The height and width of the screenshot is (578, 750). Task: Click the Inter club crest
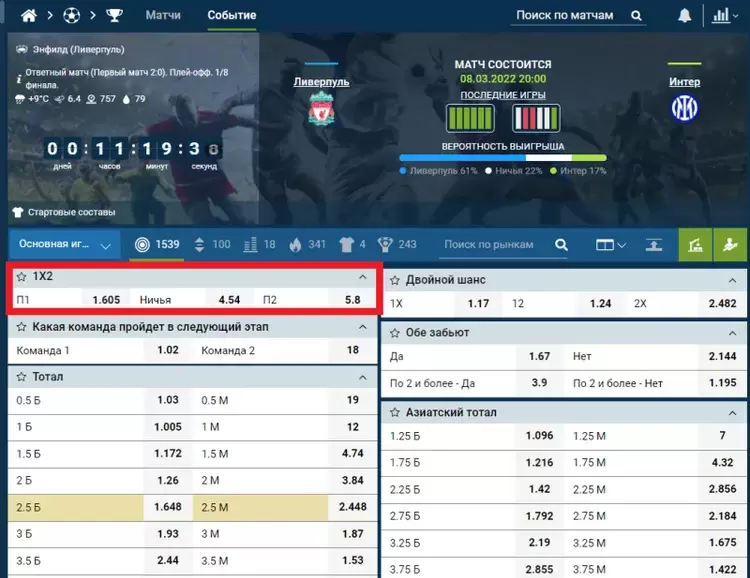[684, 108]
